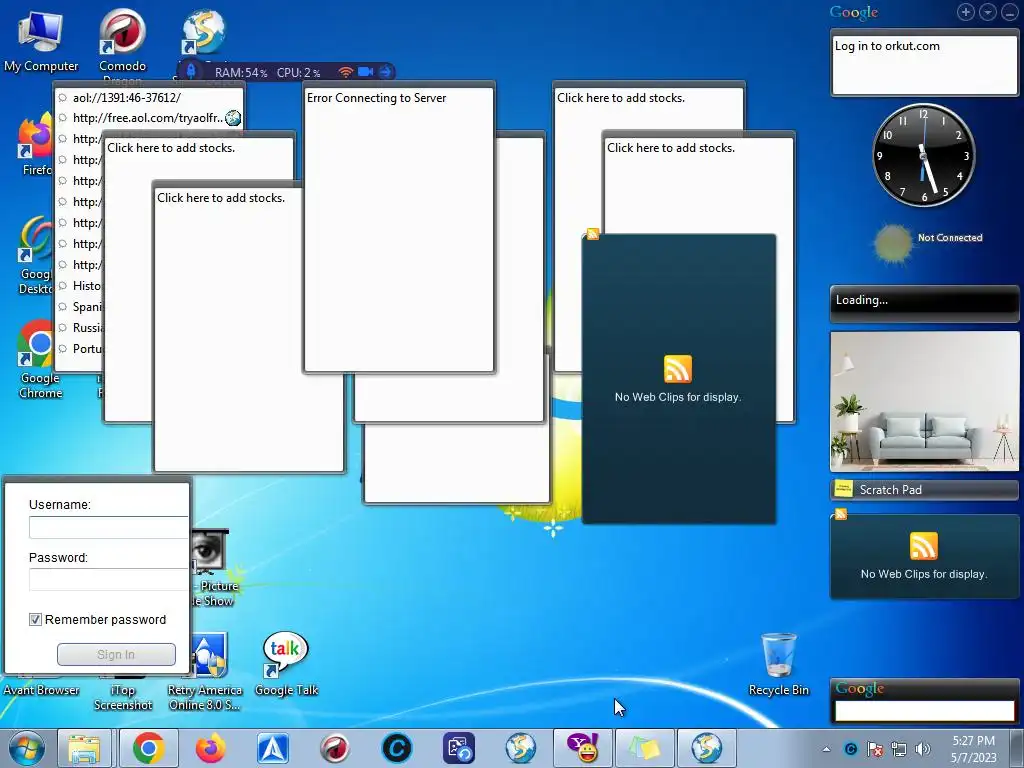Click the RSS icon in the sidebar Web Clips gadget
Viewport: 1024px width, 768px height.
tap(923, 546)
